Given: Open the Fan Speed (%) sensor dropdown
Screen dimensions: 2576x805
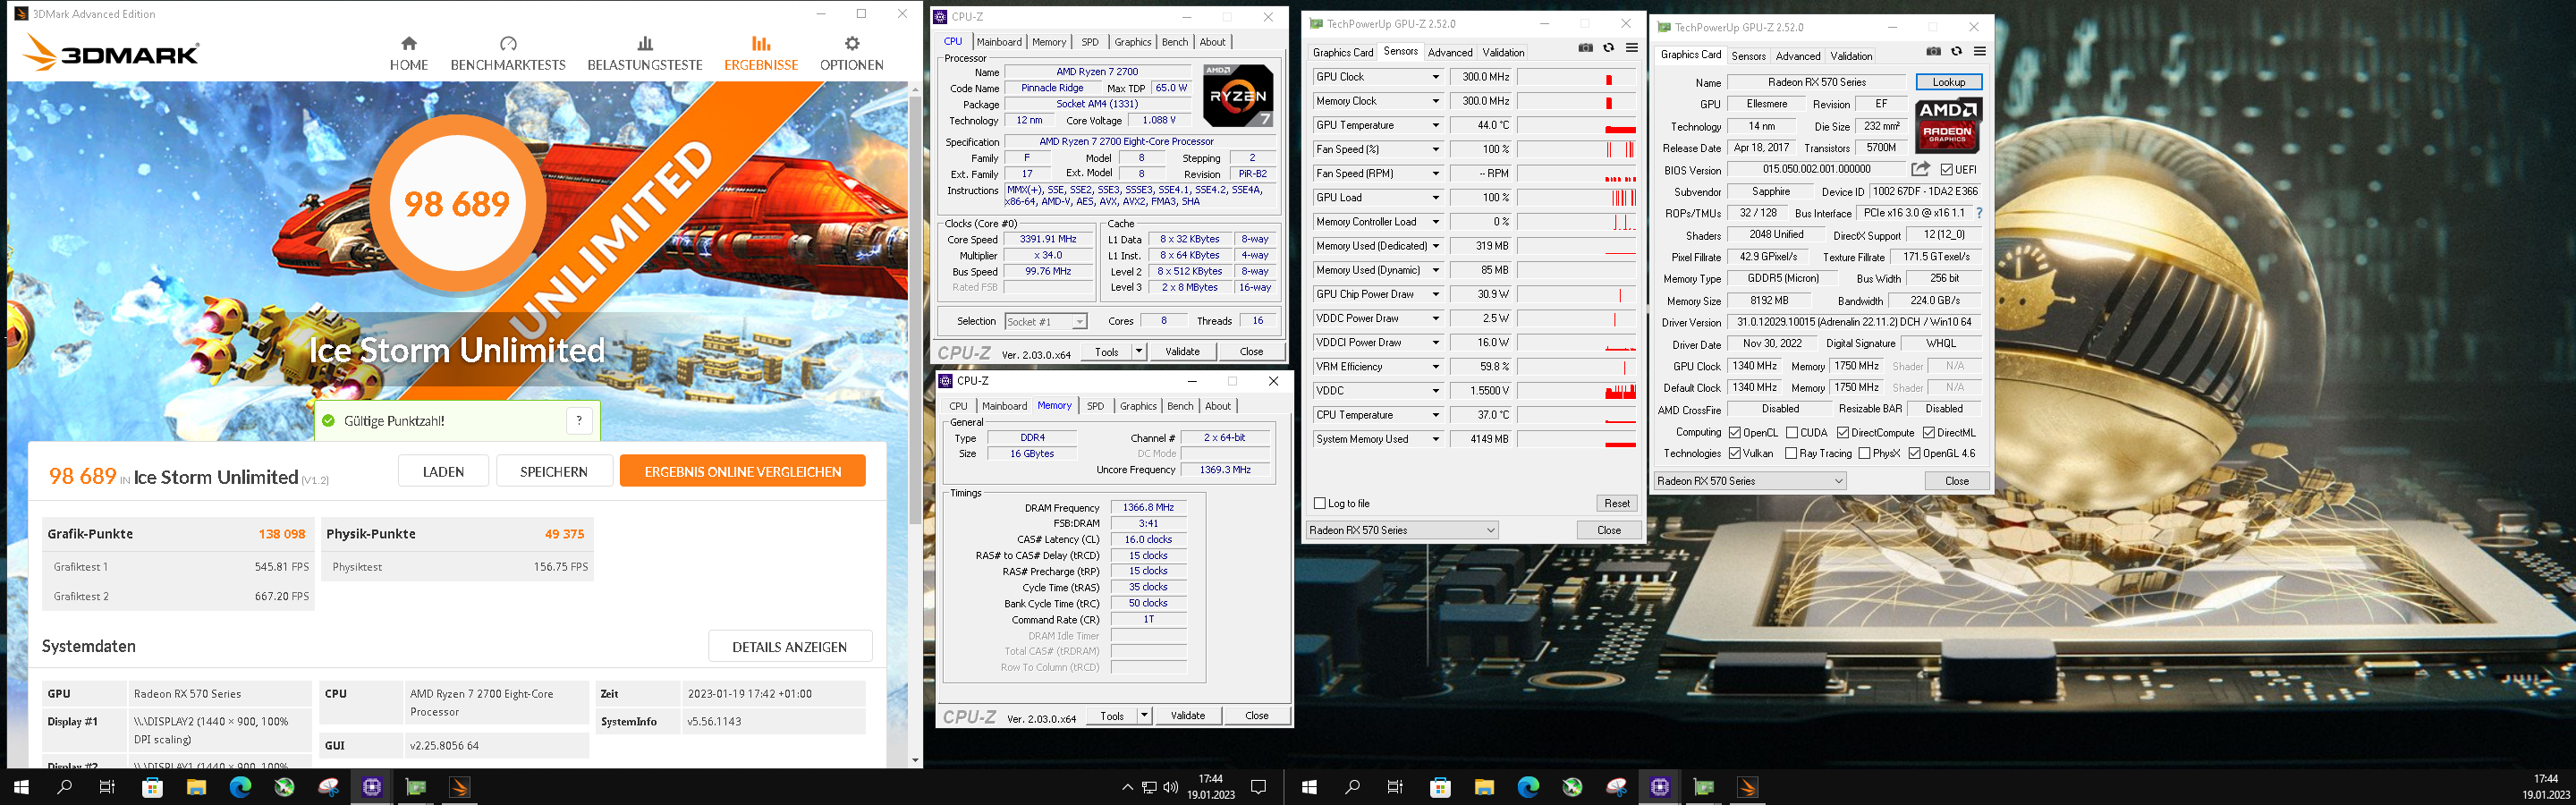Looking at the screenshot, I should [x=1436, y=149].
